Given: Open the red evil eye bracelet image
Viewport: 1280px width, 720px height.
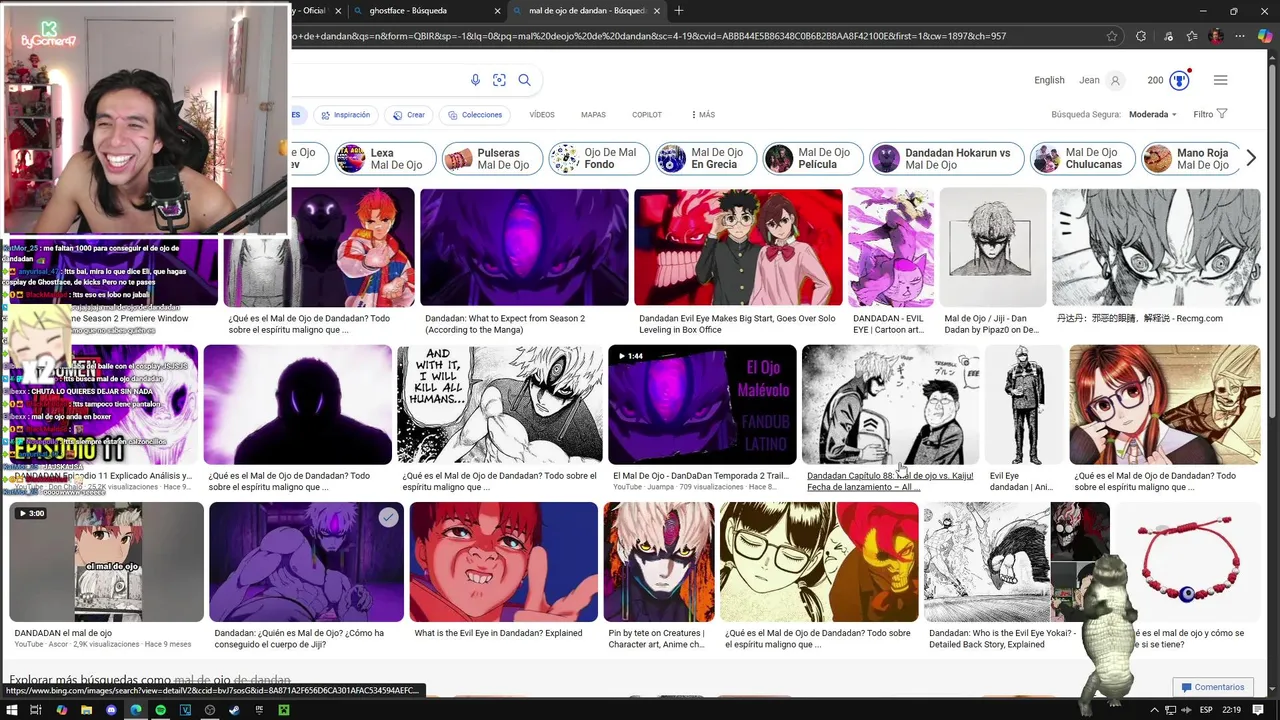Looking at the screenshot, I should (1189, 562).
